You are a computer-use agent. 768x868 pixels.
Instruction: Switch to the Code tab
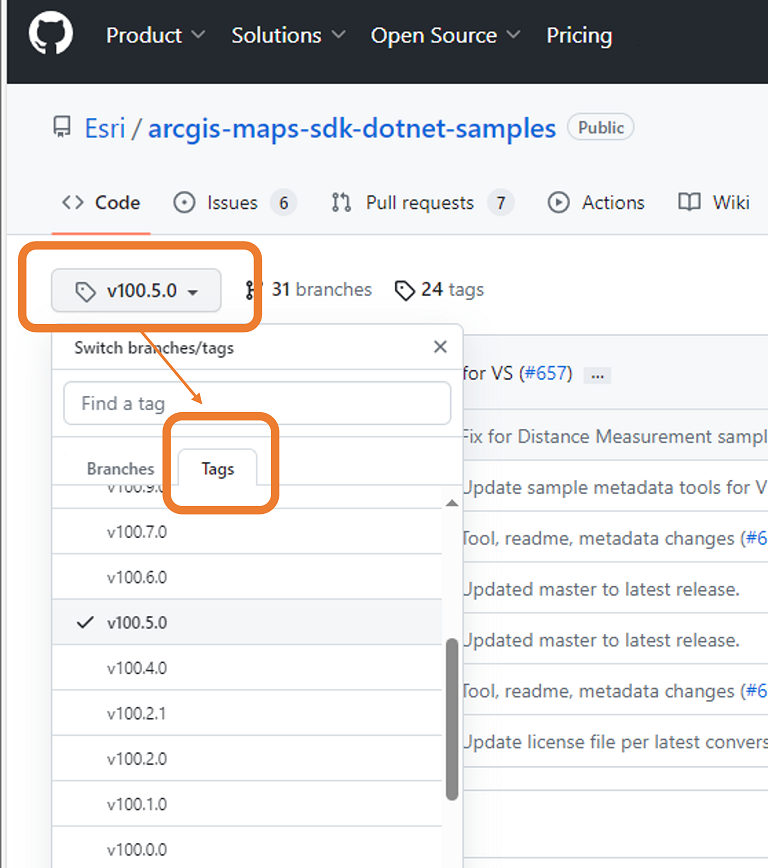(x=101, y=203)
